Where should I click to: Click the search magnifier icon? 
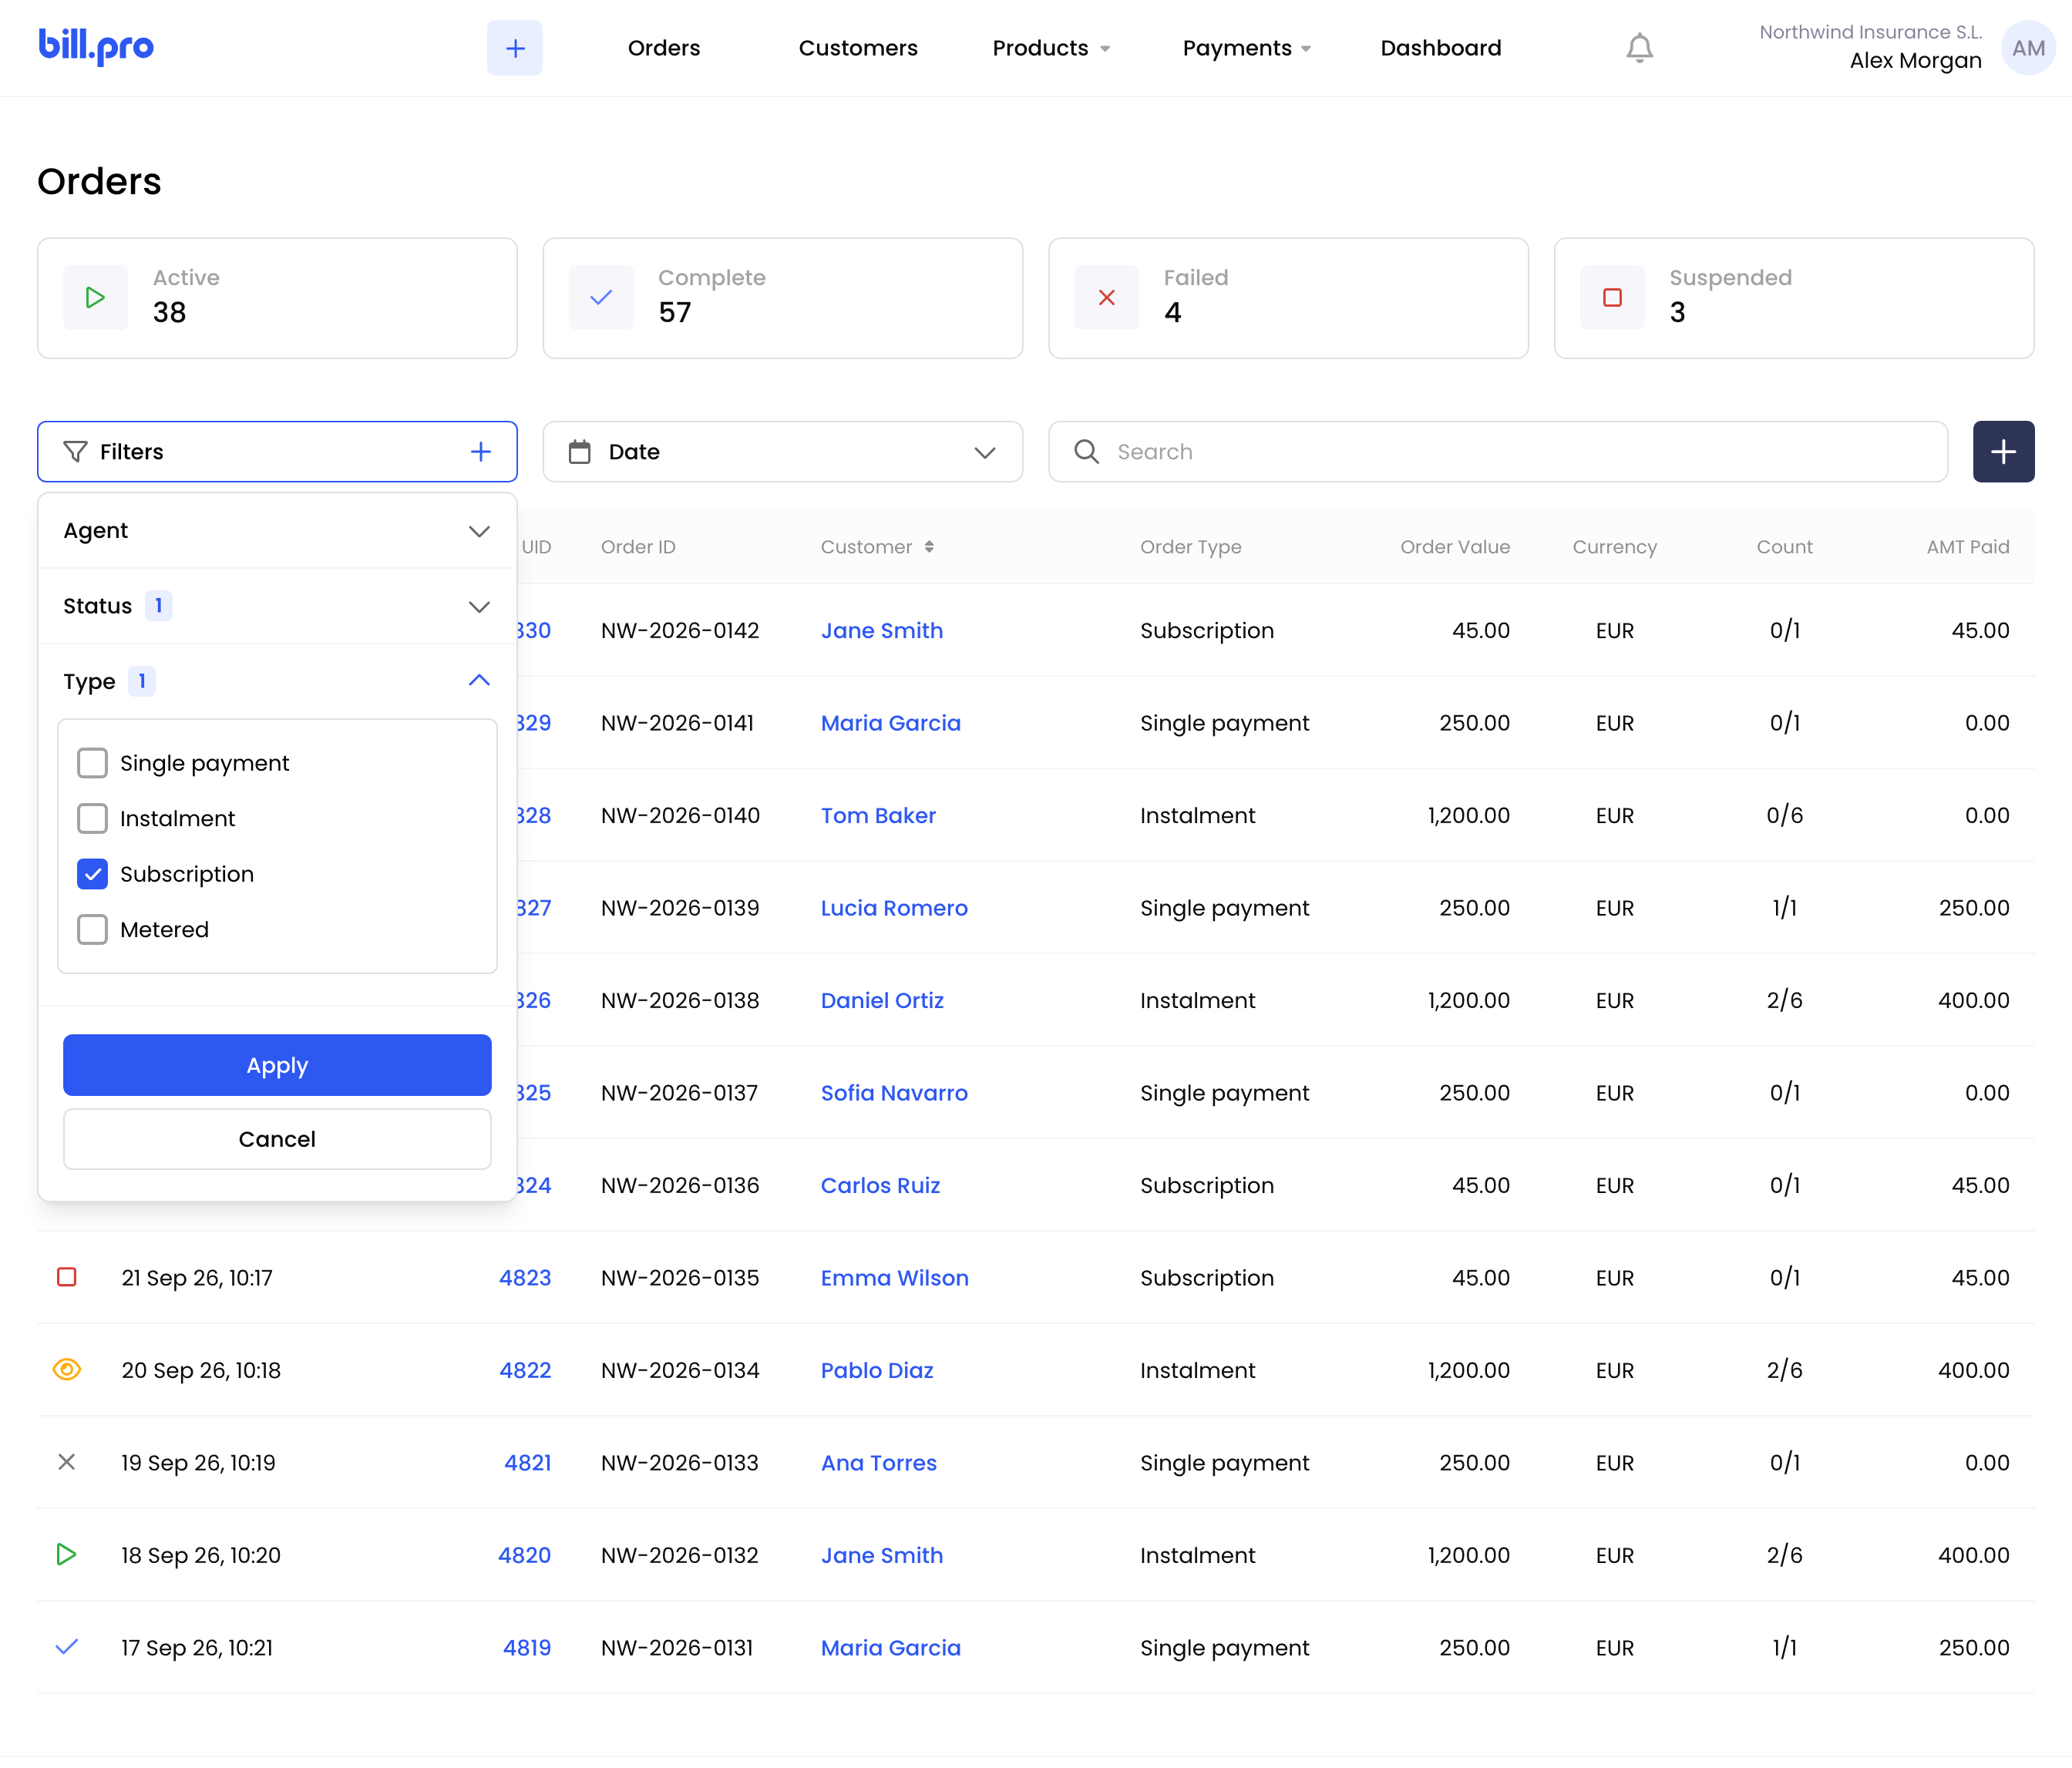[x=1087, y=452]
